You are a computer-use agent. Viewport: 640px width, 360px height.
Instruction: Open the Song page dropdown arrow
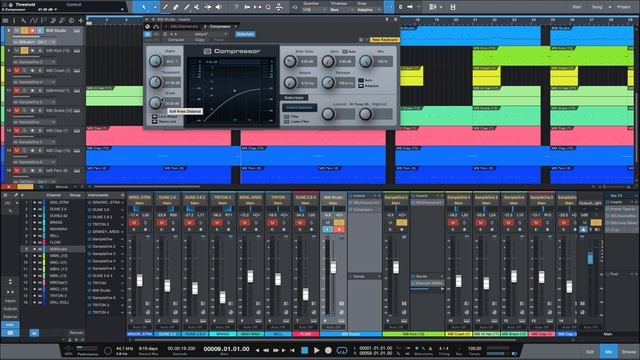coord(610,7)
